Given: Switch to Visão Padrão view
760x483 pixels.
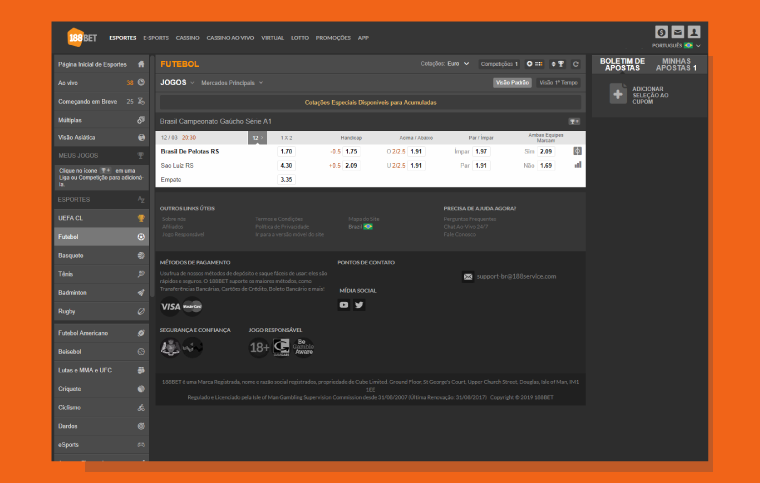Looking at the screenshot, I should [512, 83].
